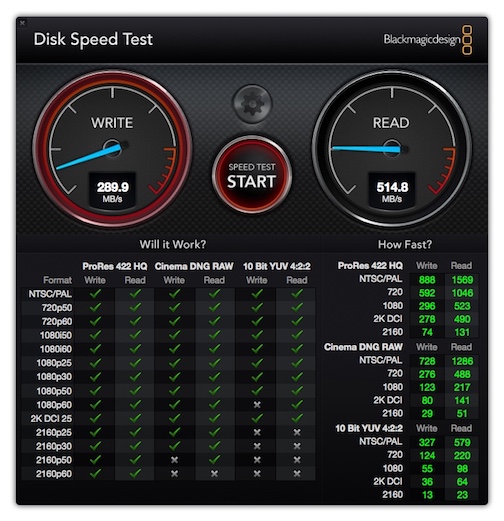The width and height of the screenshot is (504, 521).
Task: Click the How Fast? heading
Action: (x=405, y=244)
